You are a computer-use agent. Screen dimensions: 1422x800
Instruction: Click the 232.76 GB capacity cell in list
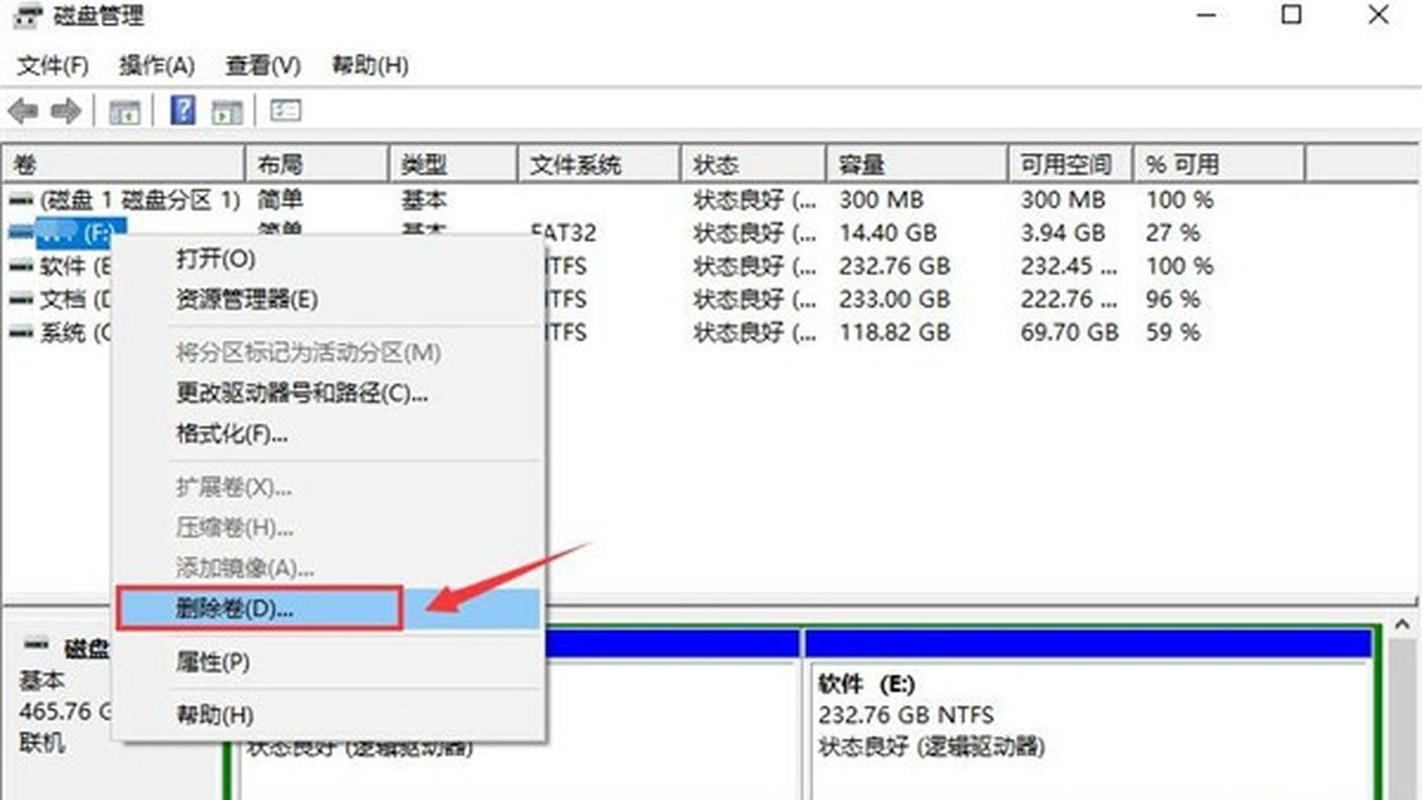[895, 266]
